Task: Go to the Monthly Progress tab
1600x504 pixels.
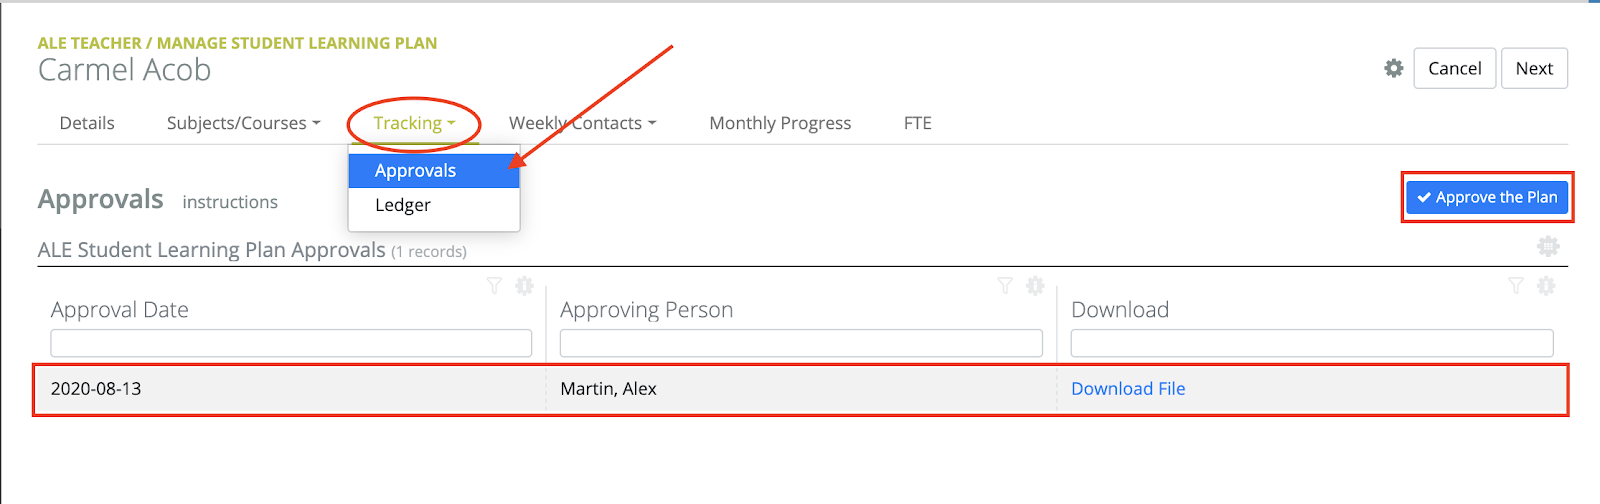Action: pyautogui.click(x=780, y=123)
